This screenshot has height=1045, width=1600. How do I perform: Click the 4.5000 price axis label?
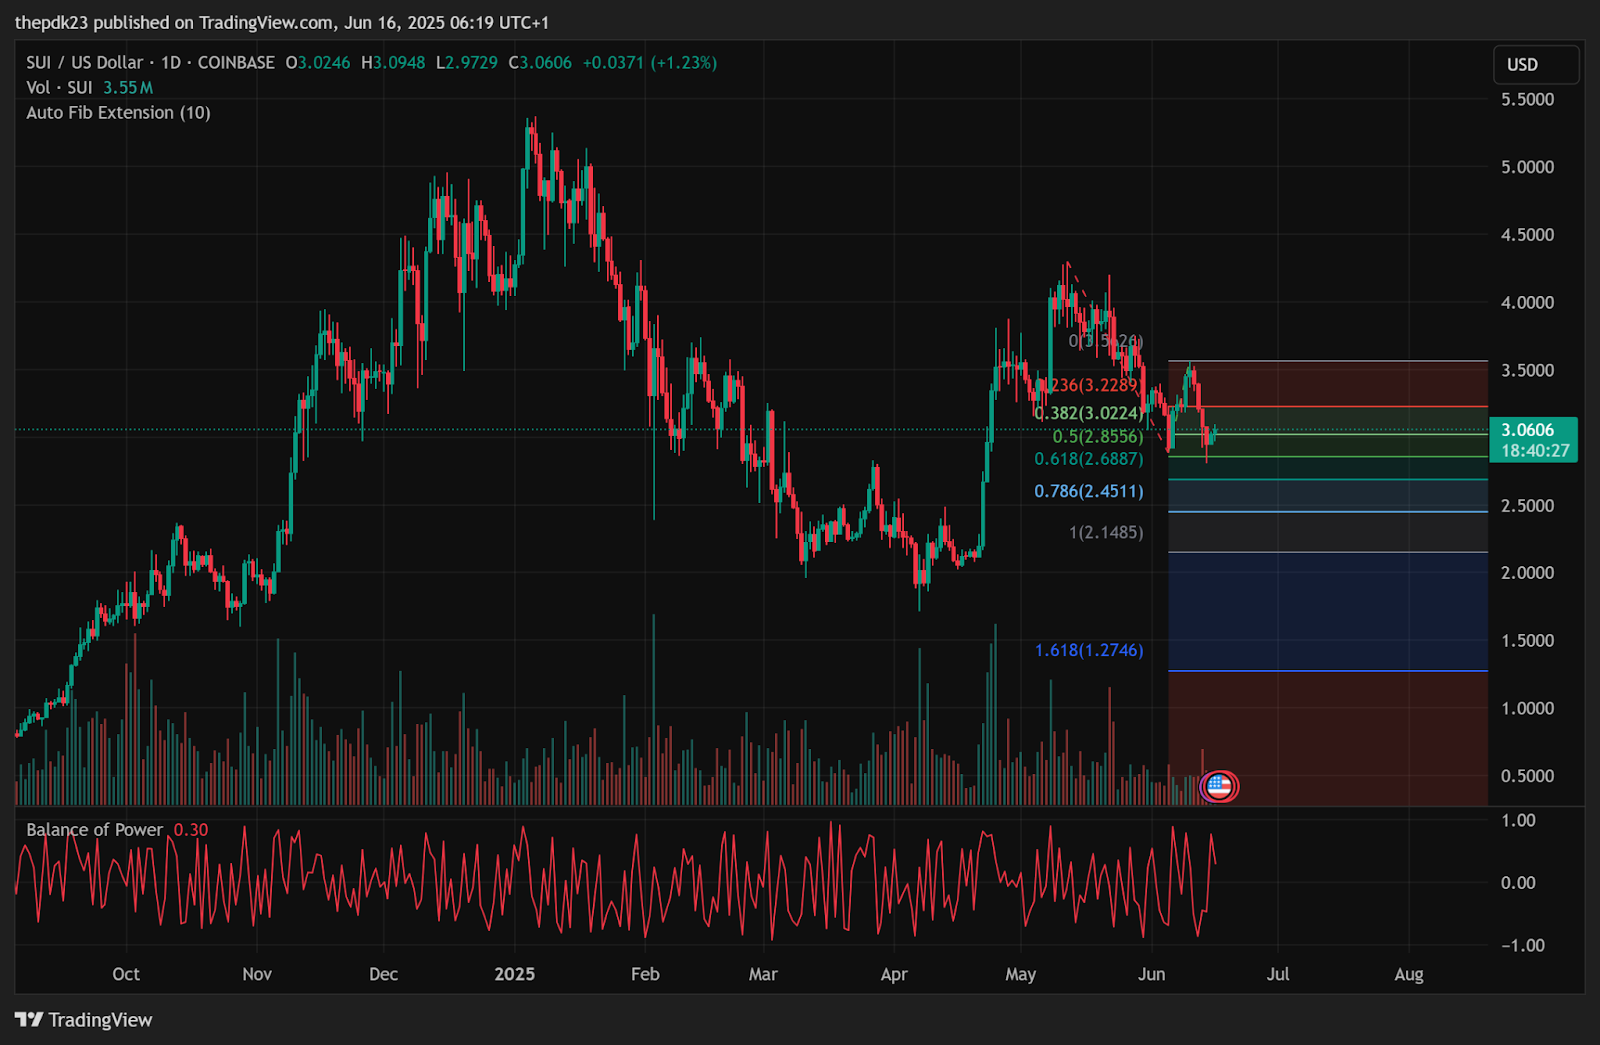[1527, 235]
